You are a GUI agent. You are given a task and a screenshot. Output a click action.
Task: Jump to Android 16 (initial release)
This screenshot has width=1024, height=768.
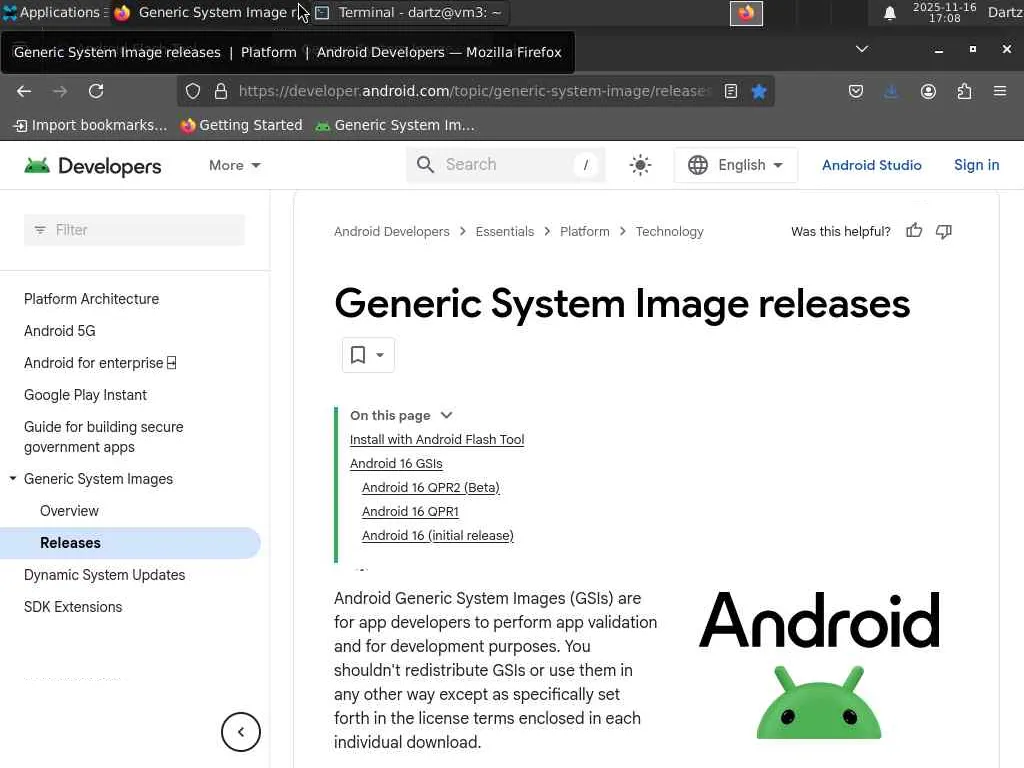pyautogui.click(x=438, y=536)
